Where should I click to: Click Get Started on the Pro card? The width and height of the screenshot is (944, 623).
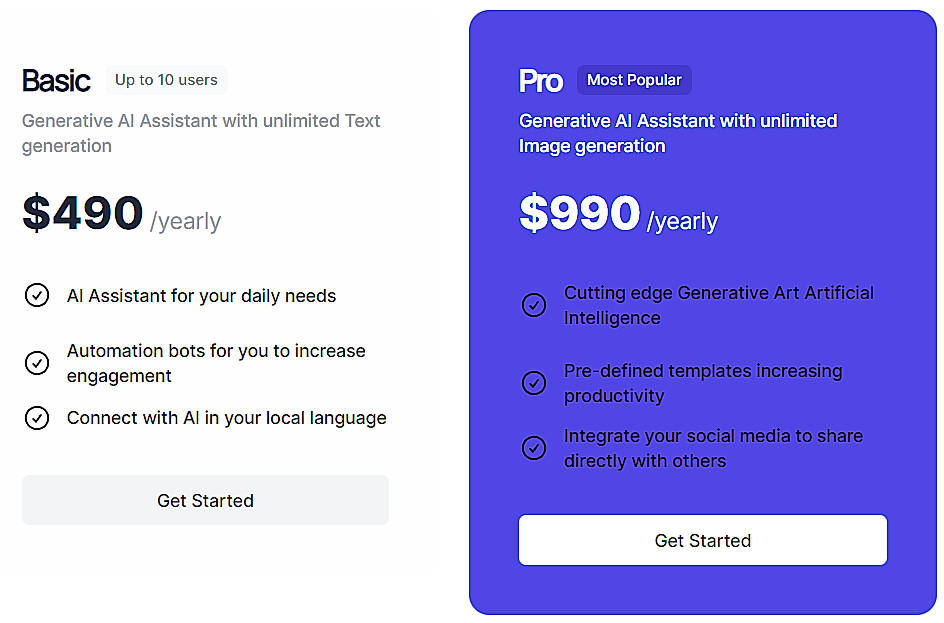[702, 540]
